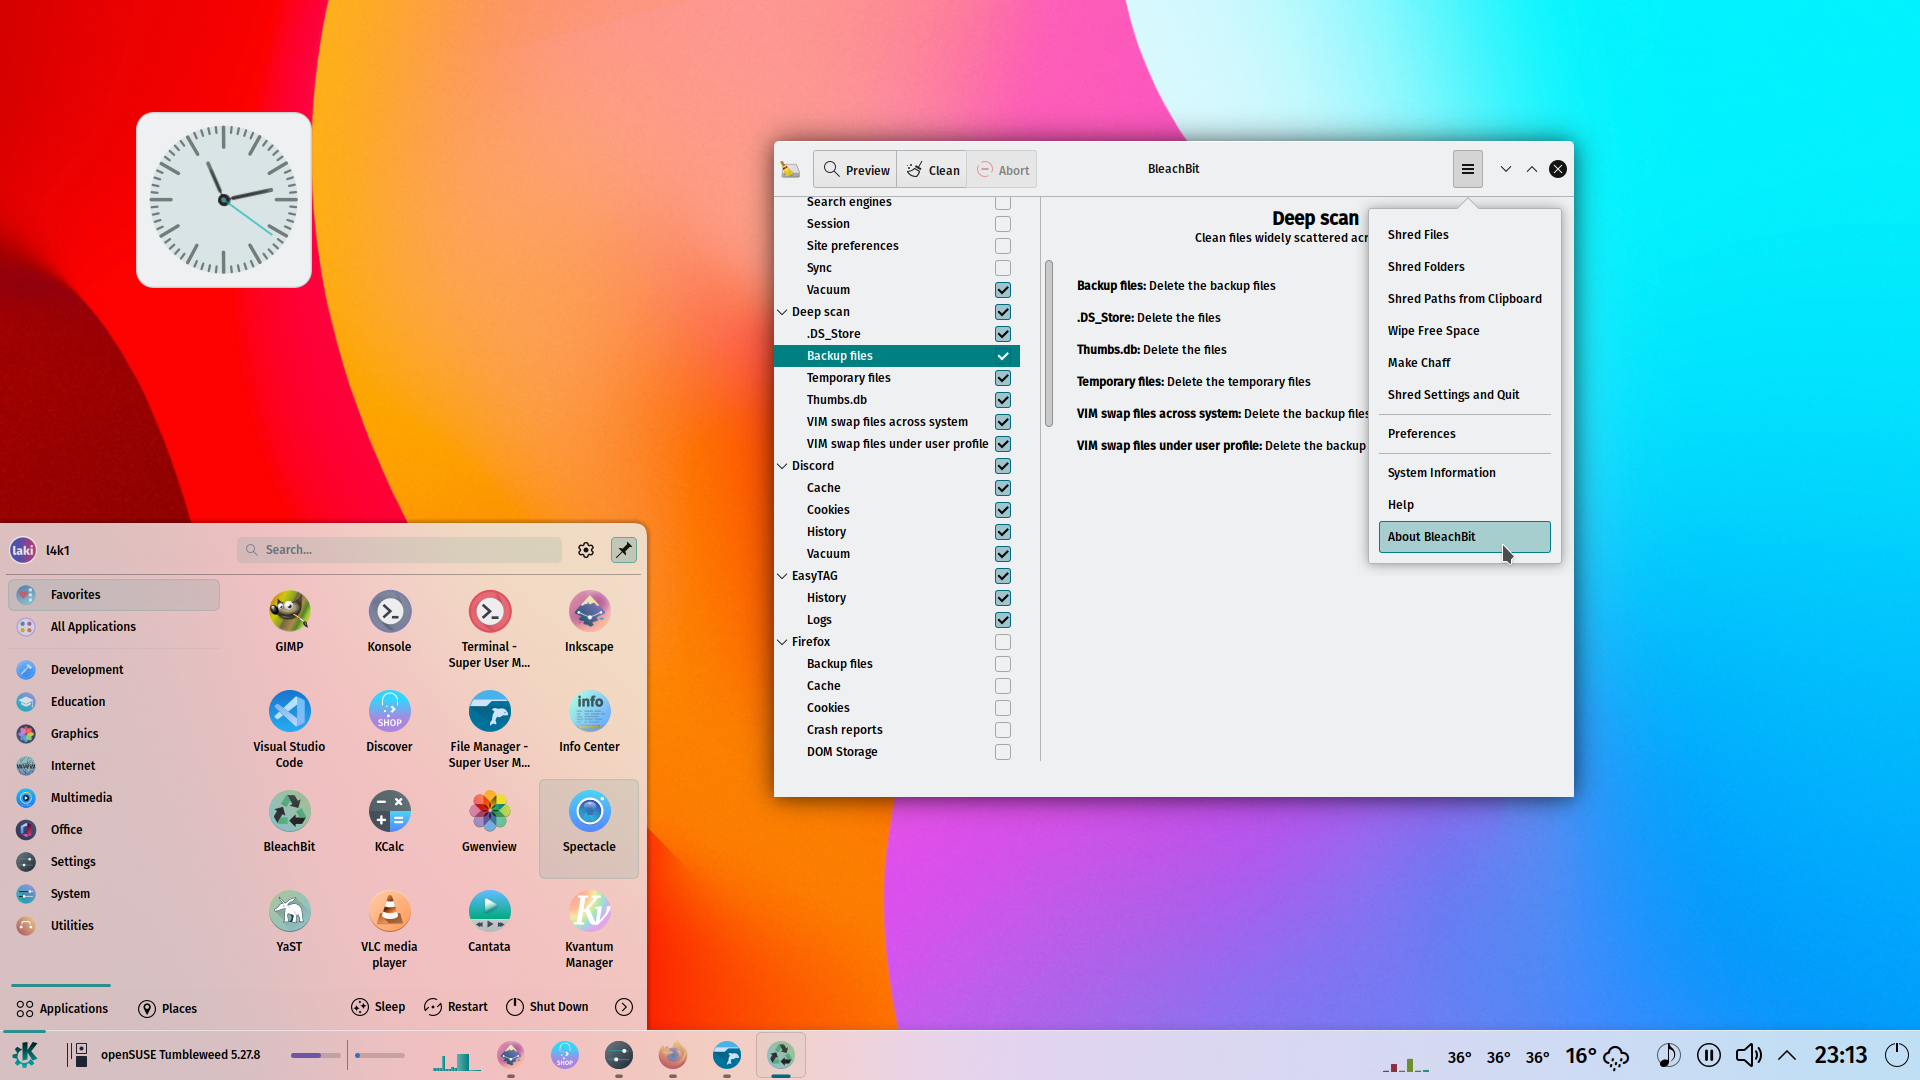This screenshot has width=1920, height=1080.
Task: Open the Graphics category
Action: [114, 734]
